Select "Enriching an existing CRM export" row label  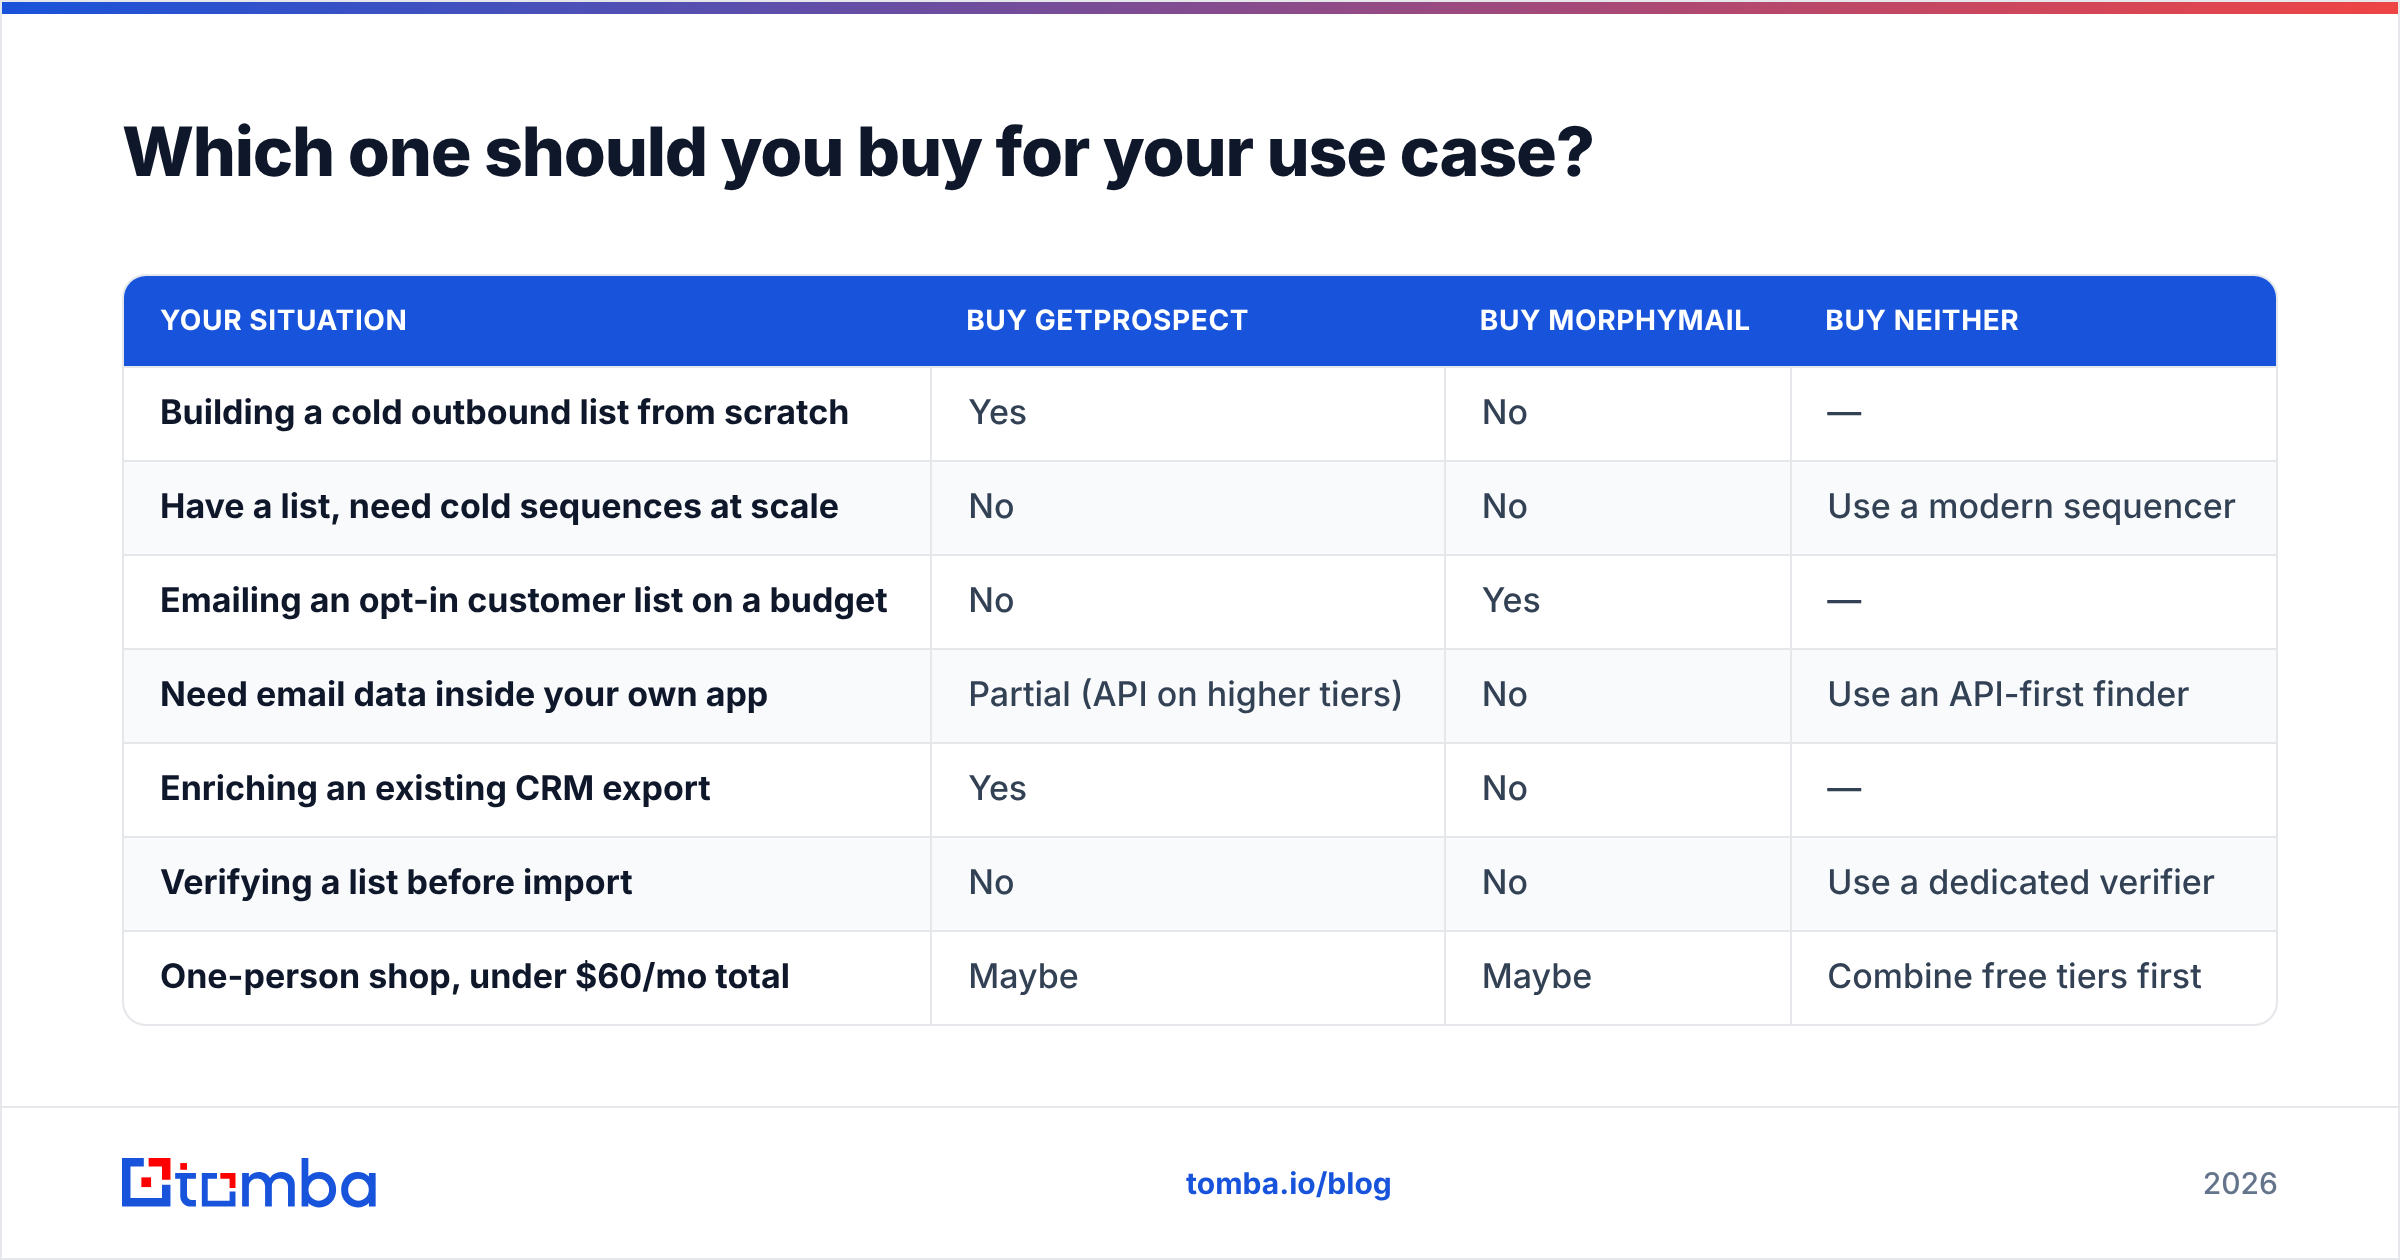[435, 788]
